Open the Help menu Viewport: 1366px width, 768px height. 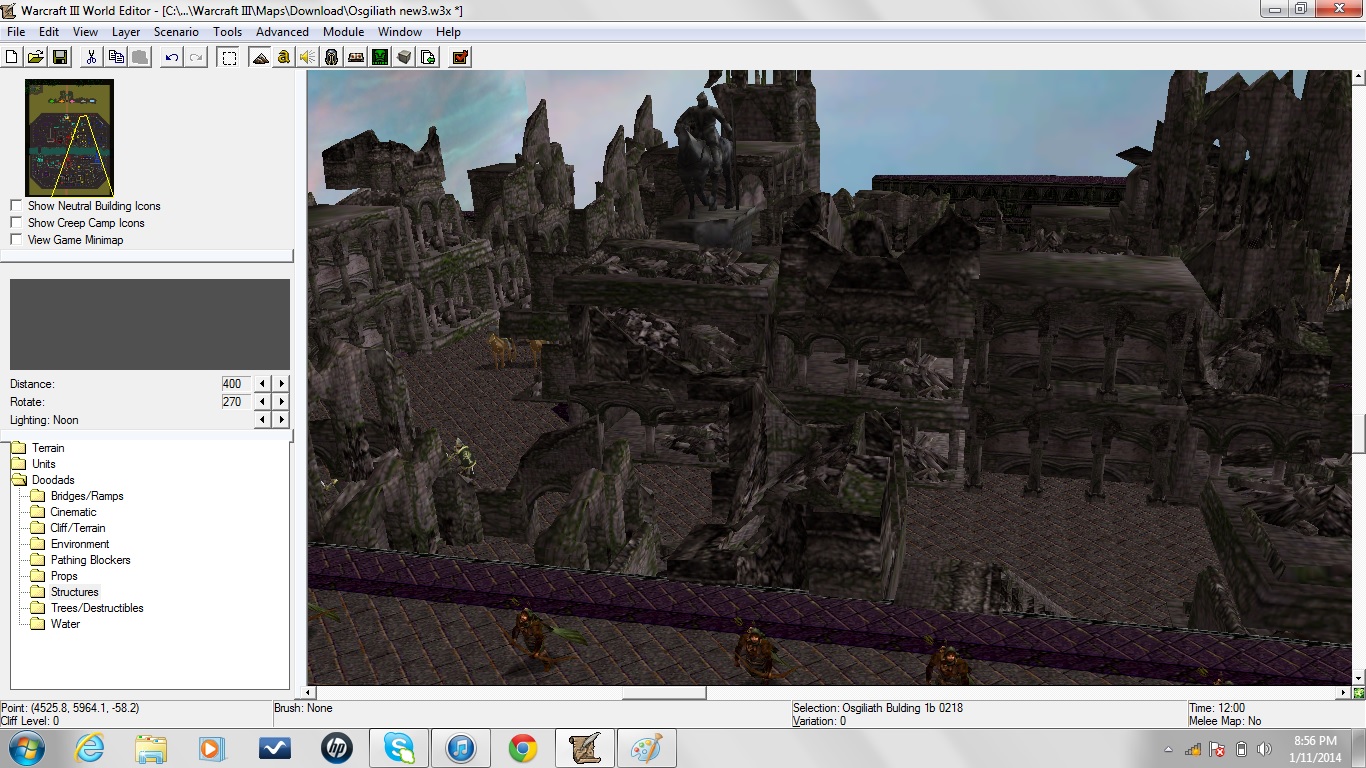click(x=448, y=32)
